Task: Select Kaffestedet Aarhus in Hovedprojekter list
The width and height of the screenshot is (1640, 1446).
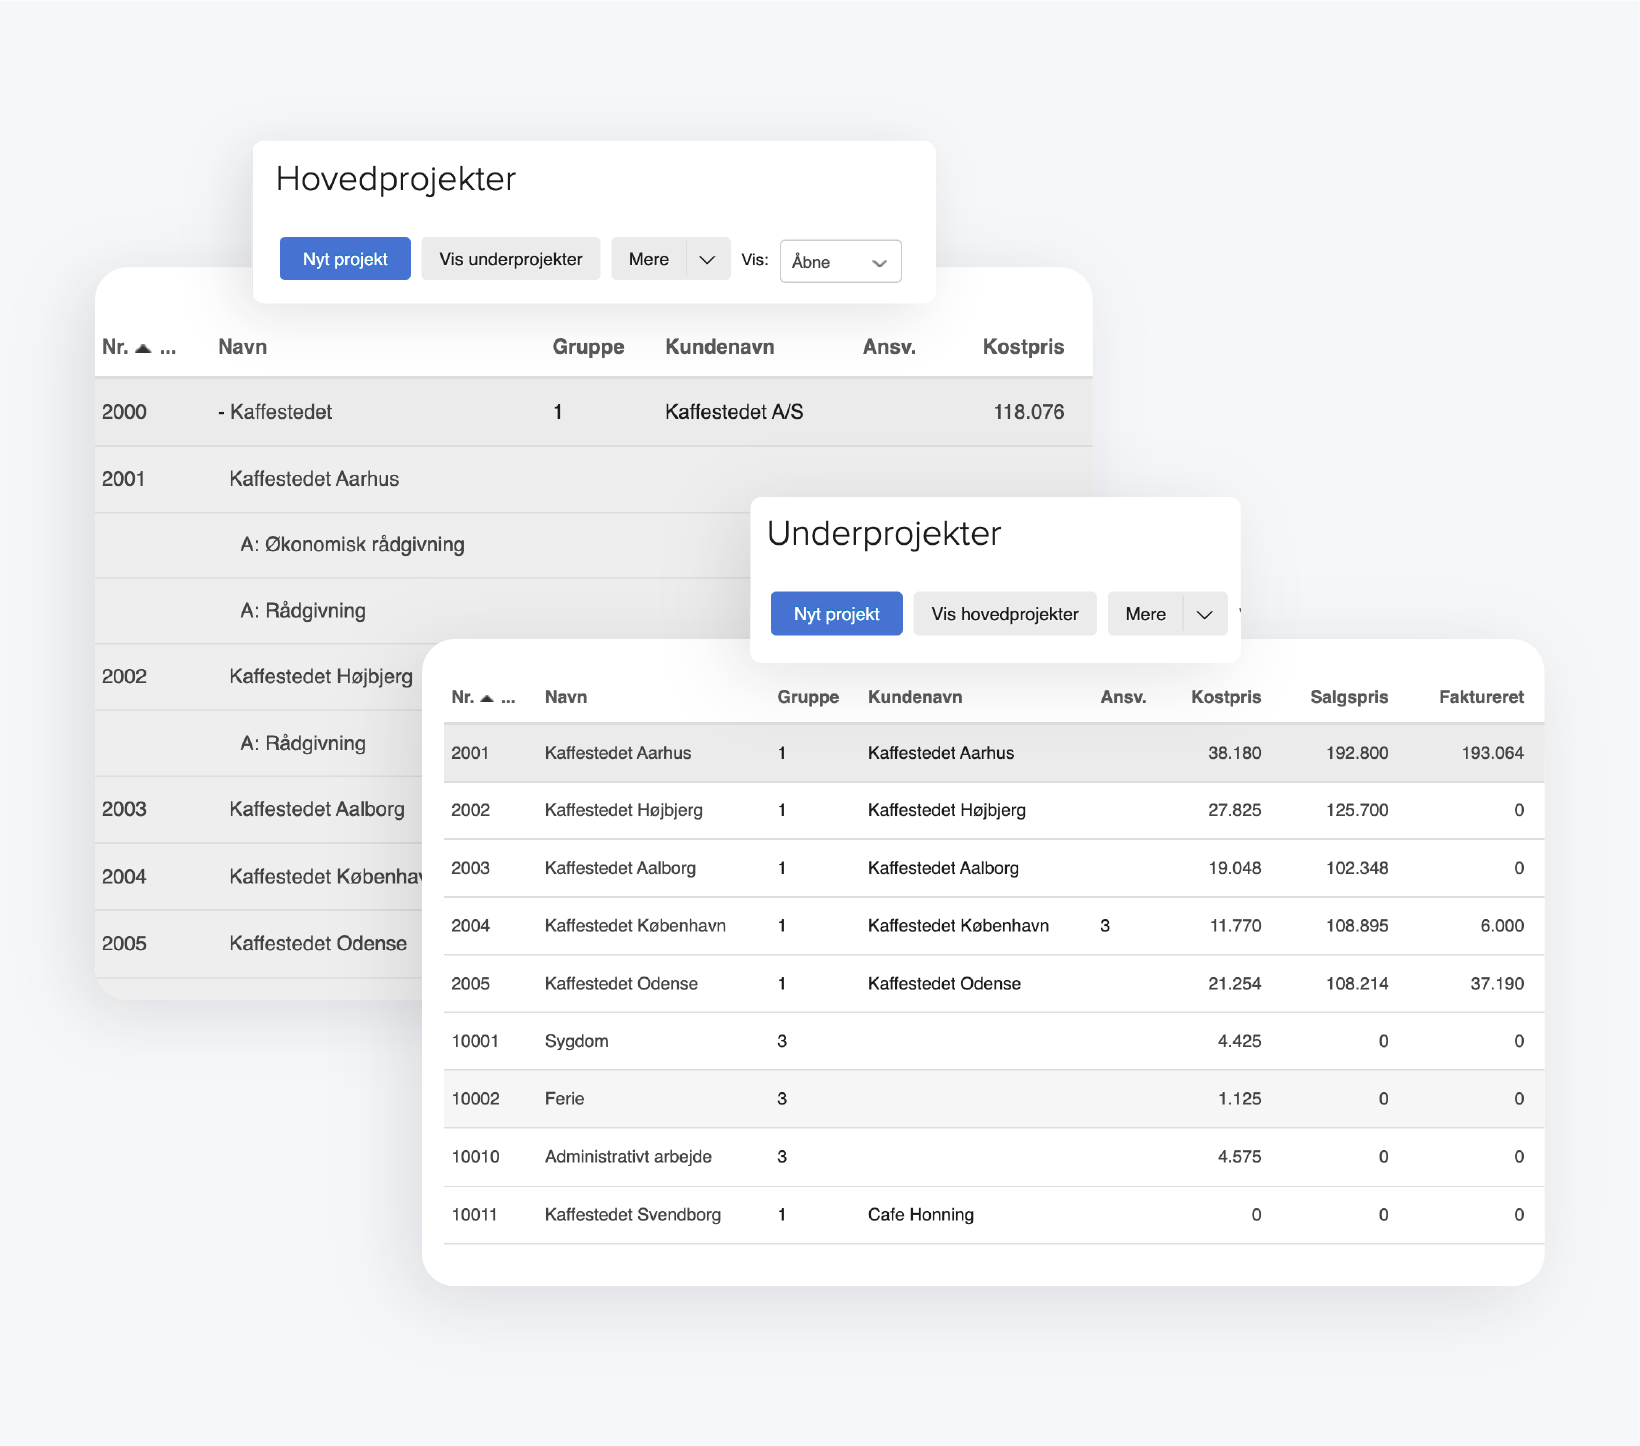Action: coord(314,479)
